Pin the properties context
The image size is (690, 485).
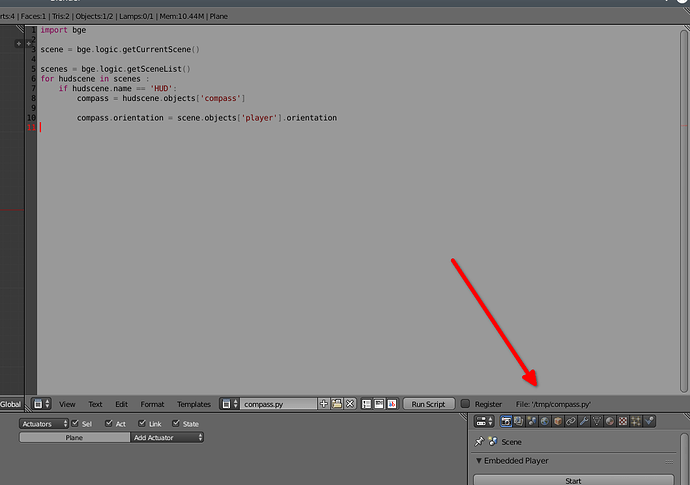coord(479,441)
